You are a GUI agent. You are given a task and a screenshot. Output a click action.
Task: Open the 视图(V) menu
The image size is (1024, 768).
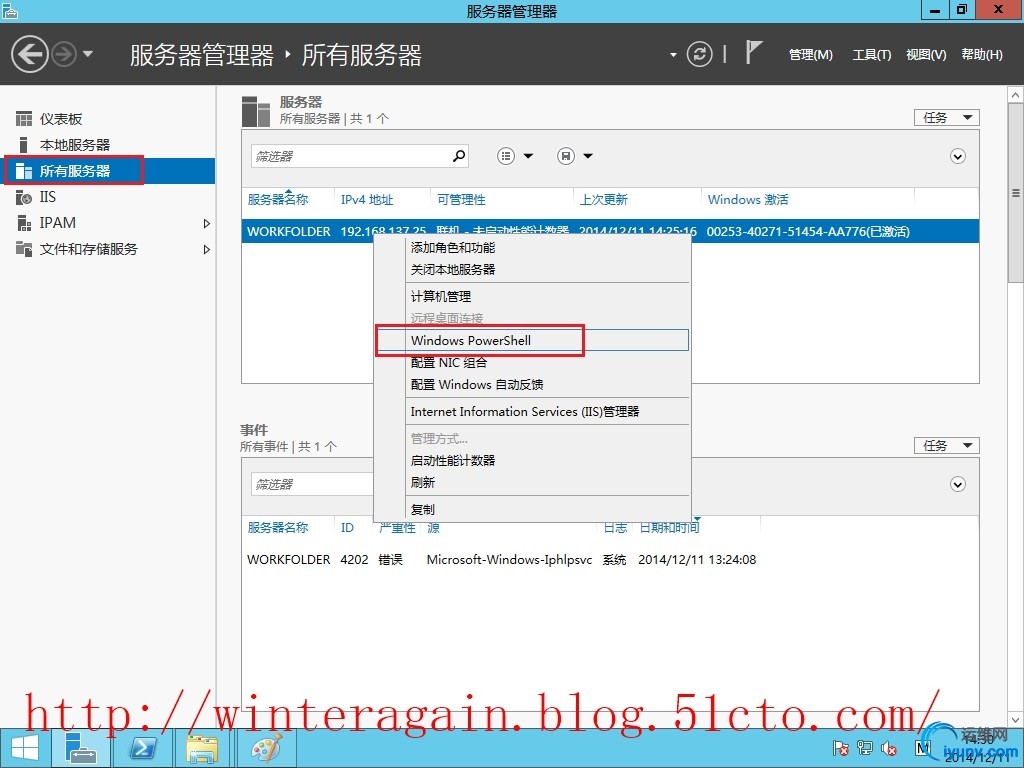[925, 55]
